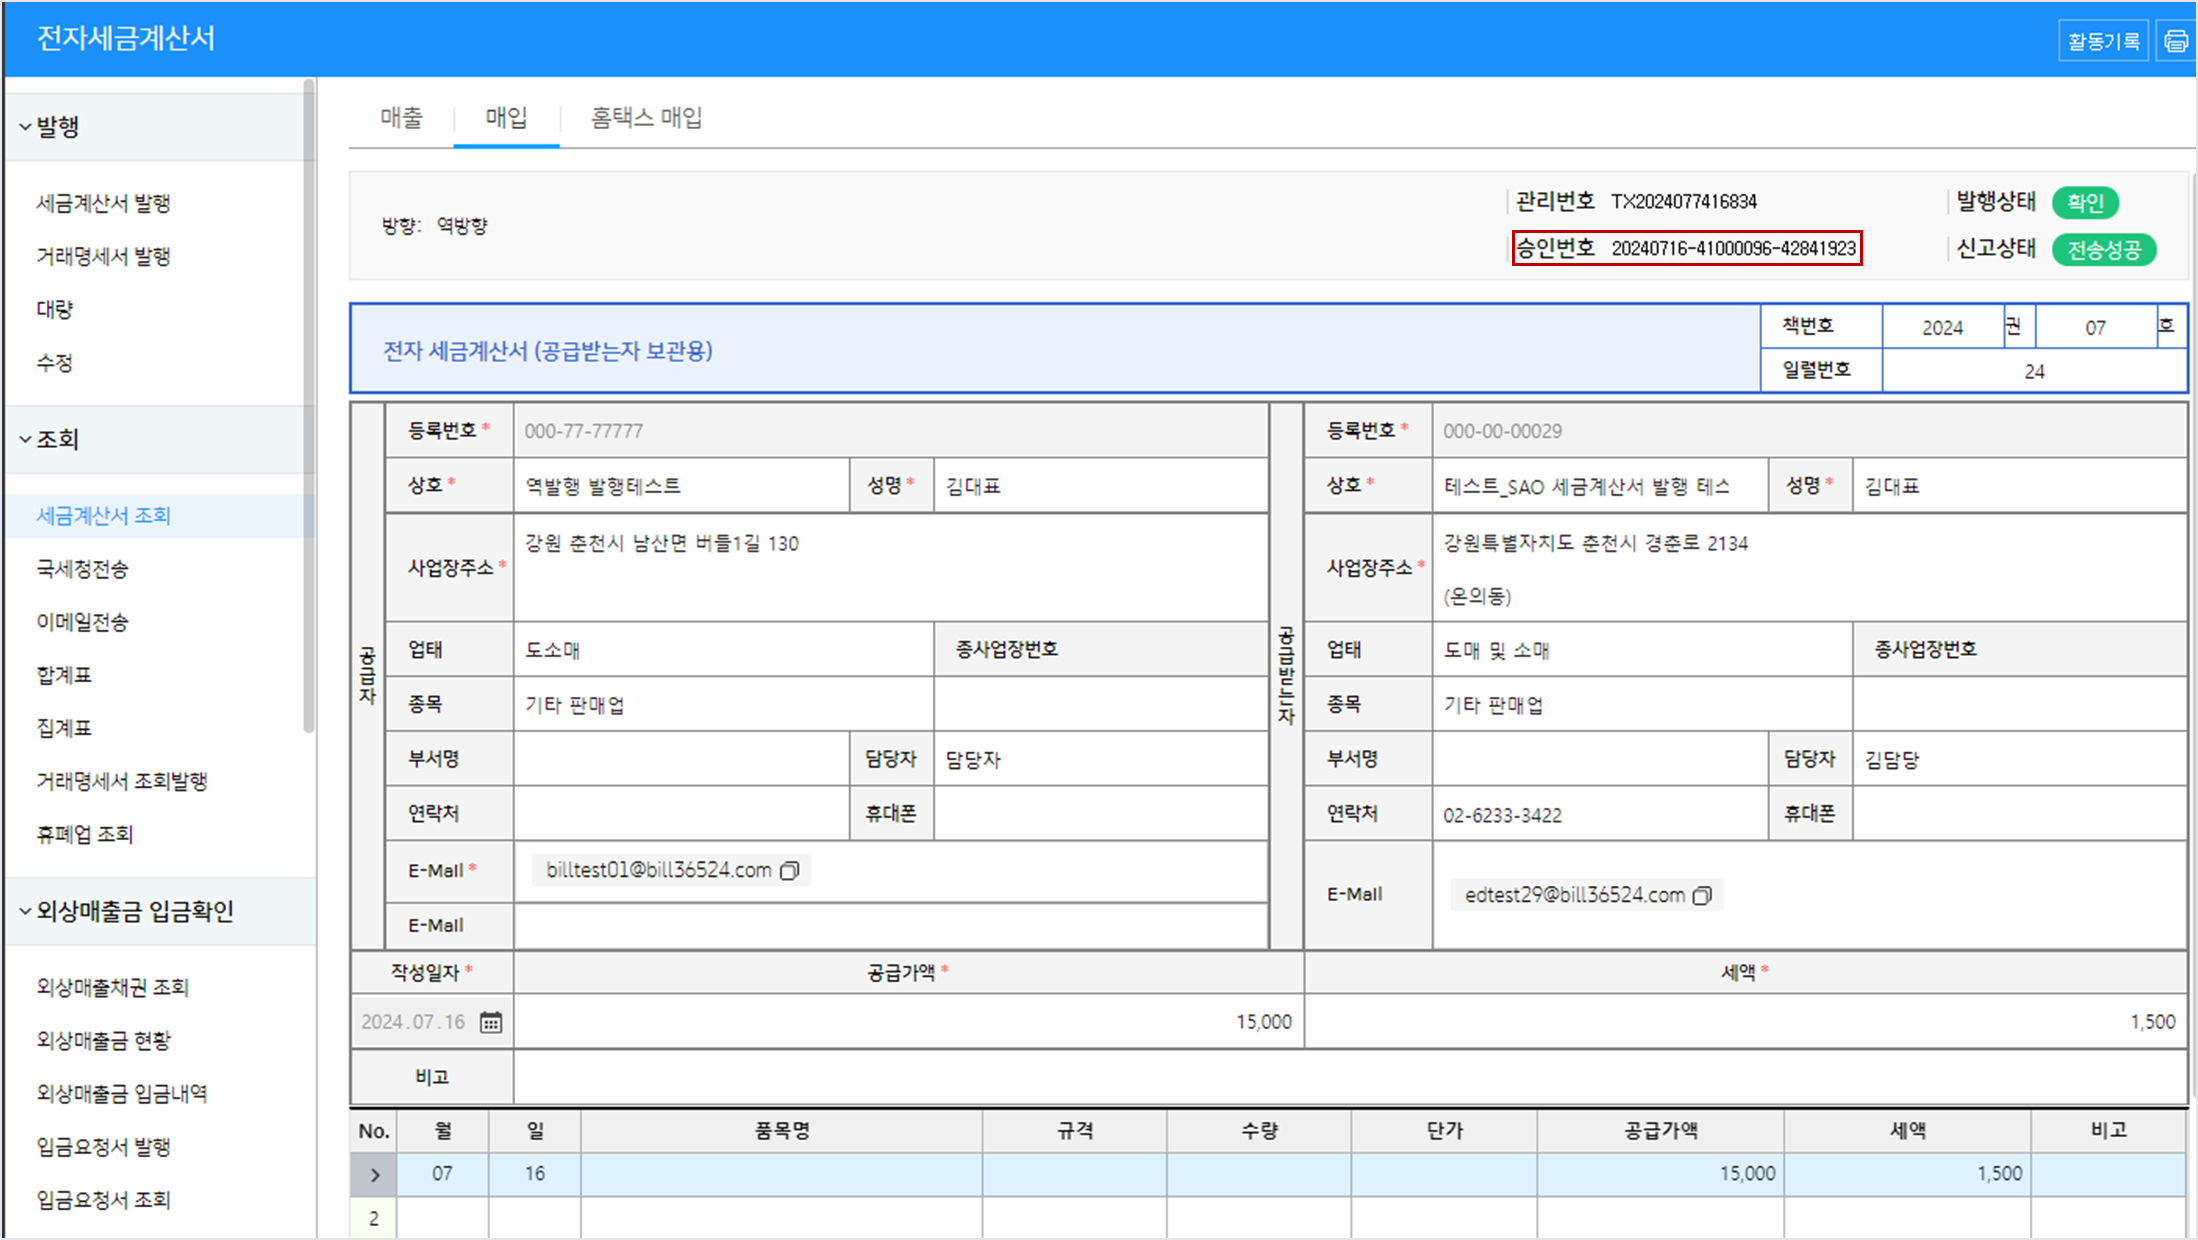Open 세금계산서 발행 menu item
The image size is (2198, 1240).
pyautogui.click(x=103, y=203)
